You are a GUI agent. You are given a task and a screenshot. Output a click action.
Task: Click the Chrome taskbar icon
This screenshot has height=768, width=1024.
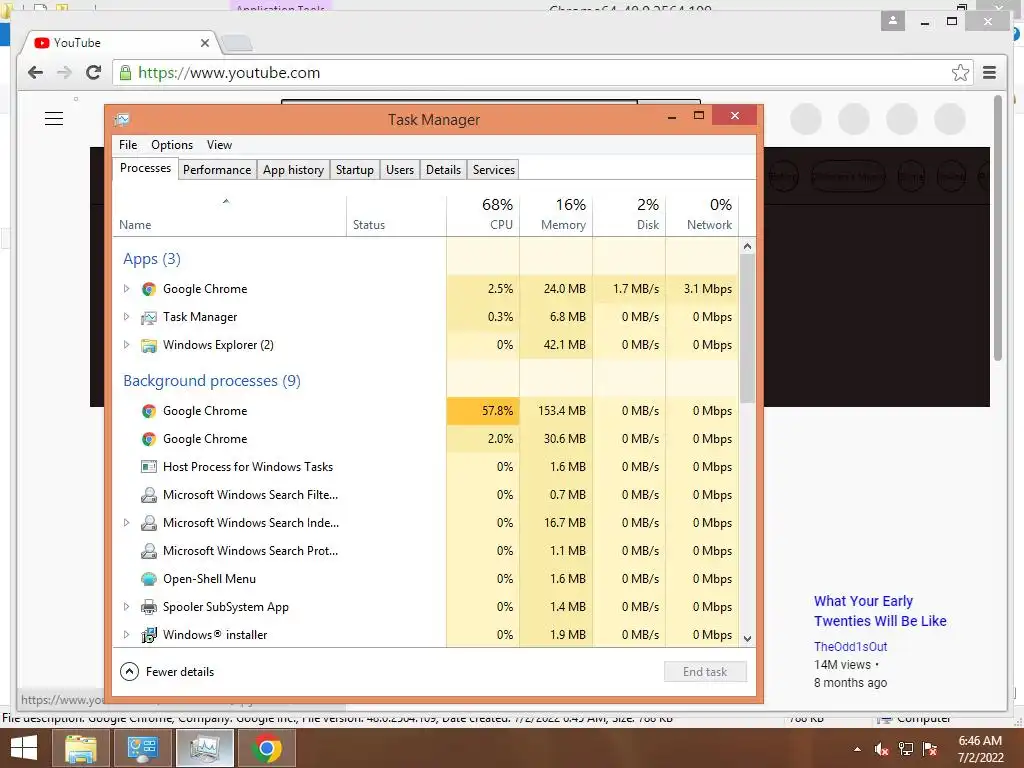pos(266,748)
